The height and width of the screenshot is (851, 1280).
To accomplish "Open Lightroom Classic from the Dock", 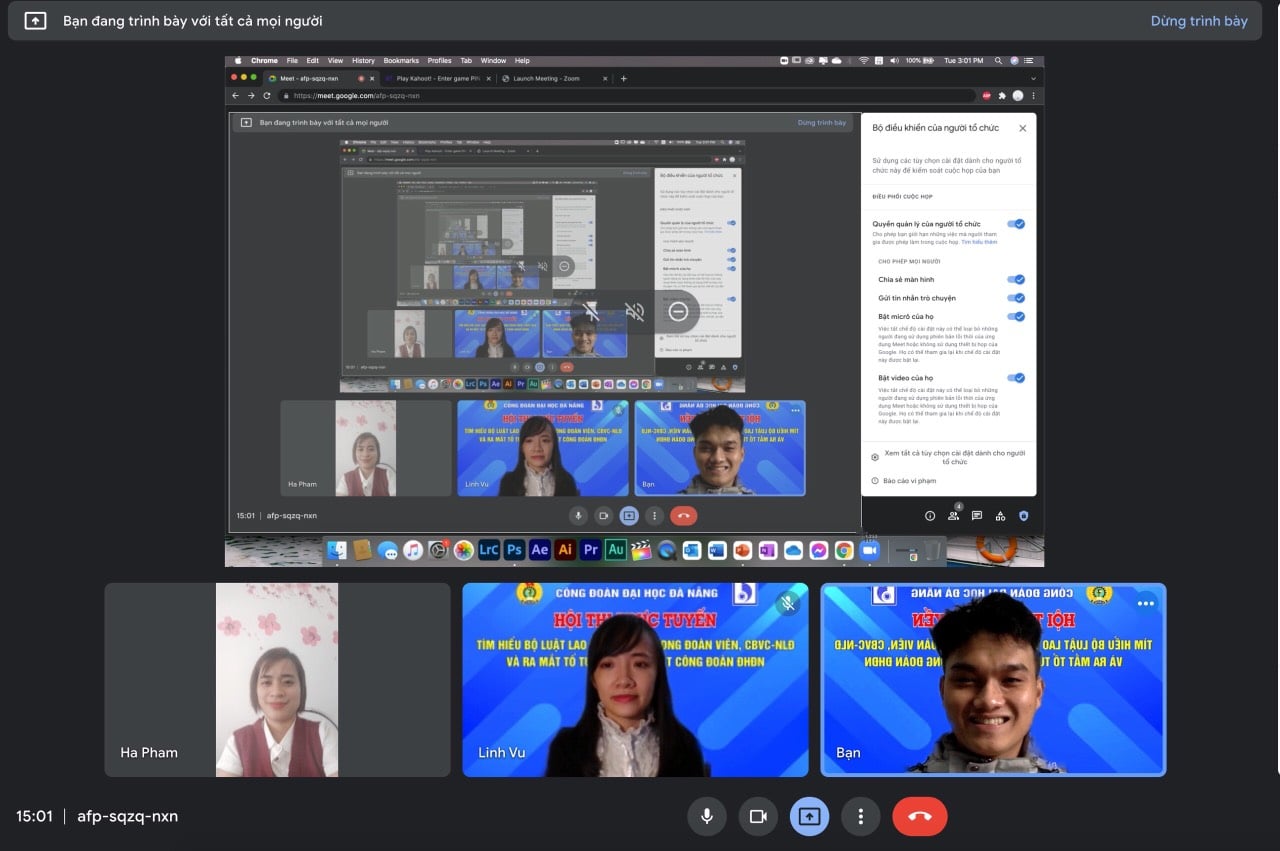I will click(489, 550).
